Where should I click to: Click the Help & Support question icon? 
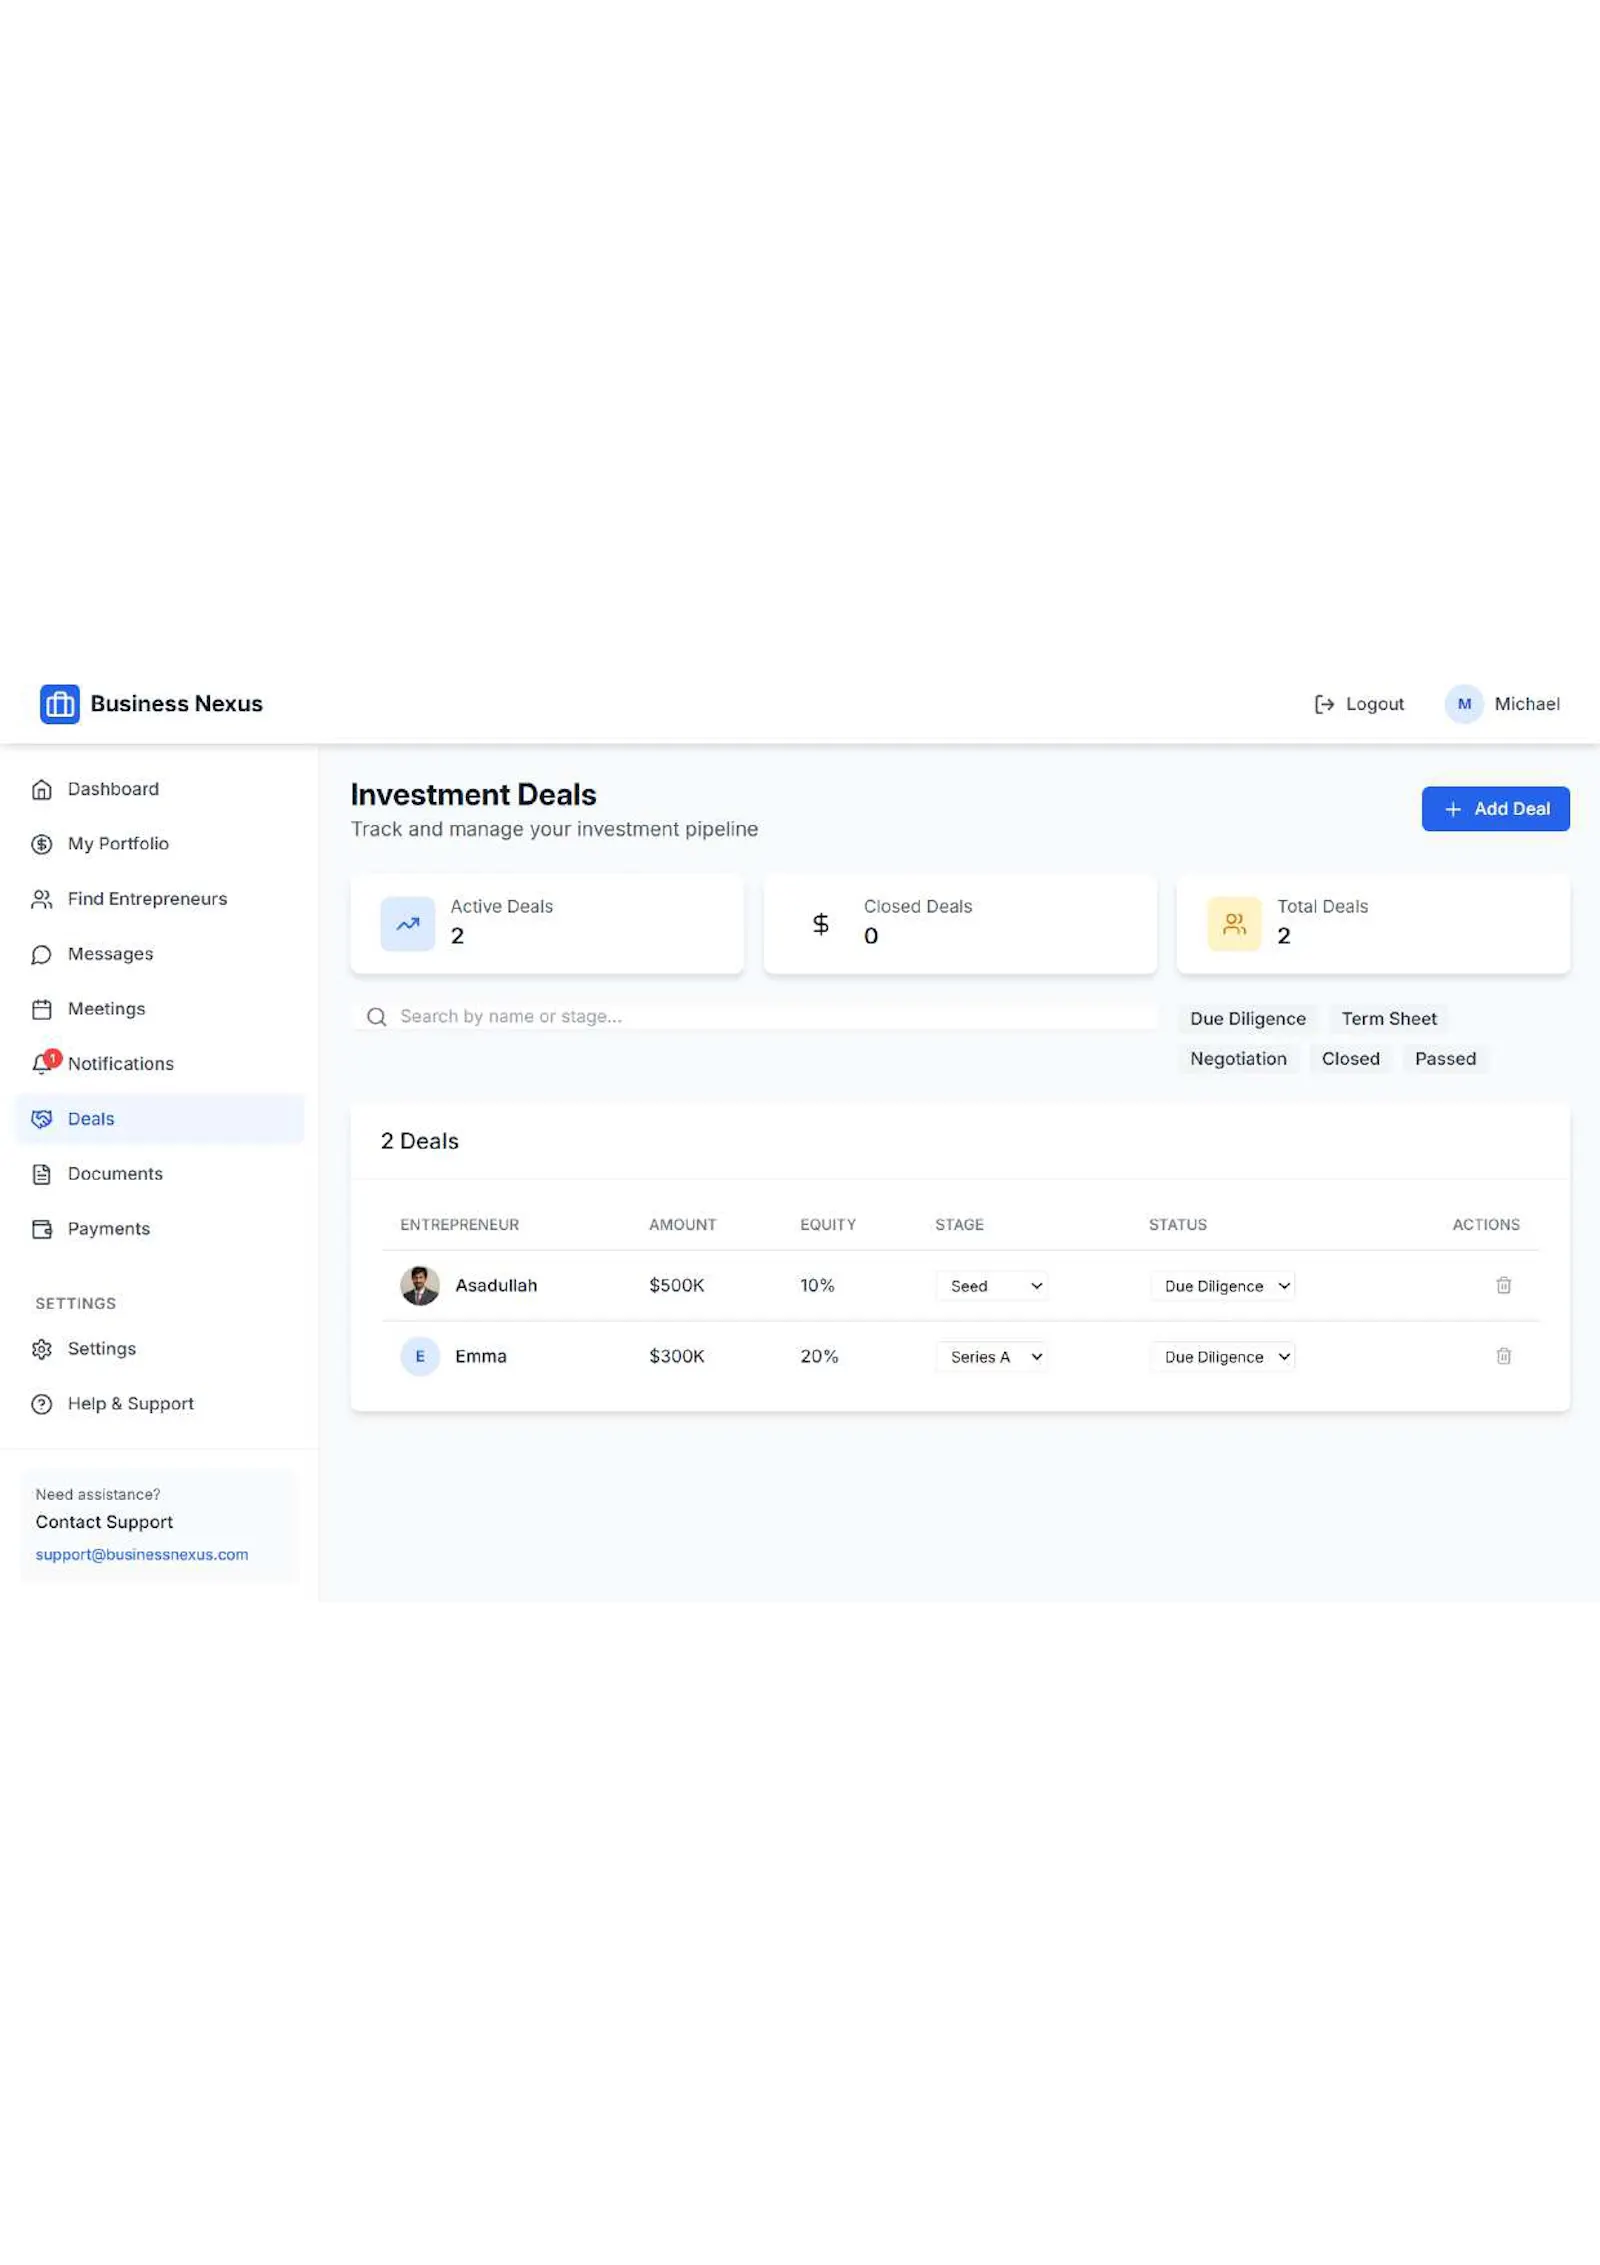(42, 1404)
